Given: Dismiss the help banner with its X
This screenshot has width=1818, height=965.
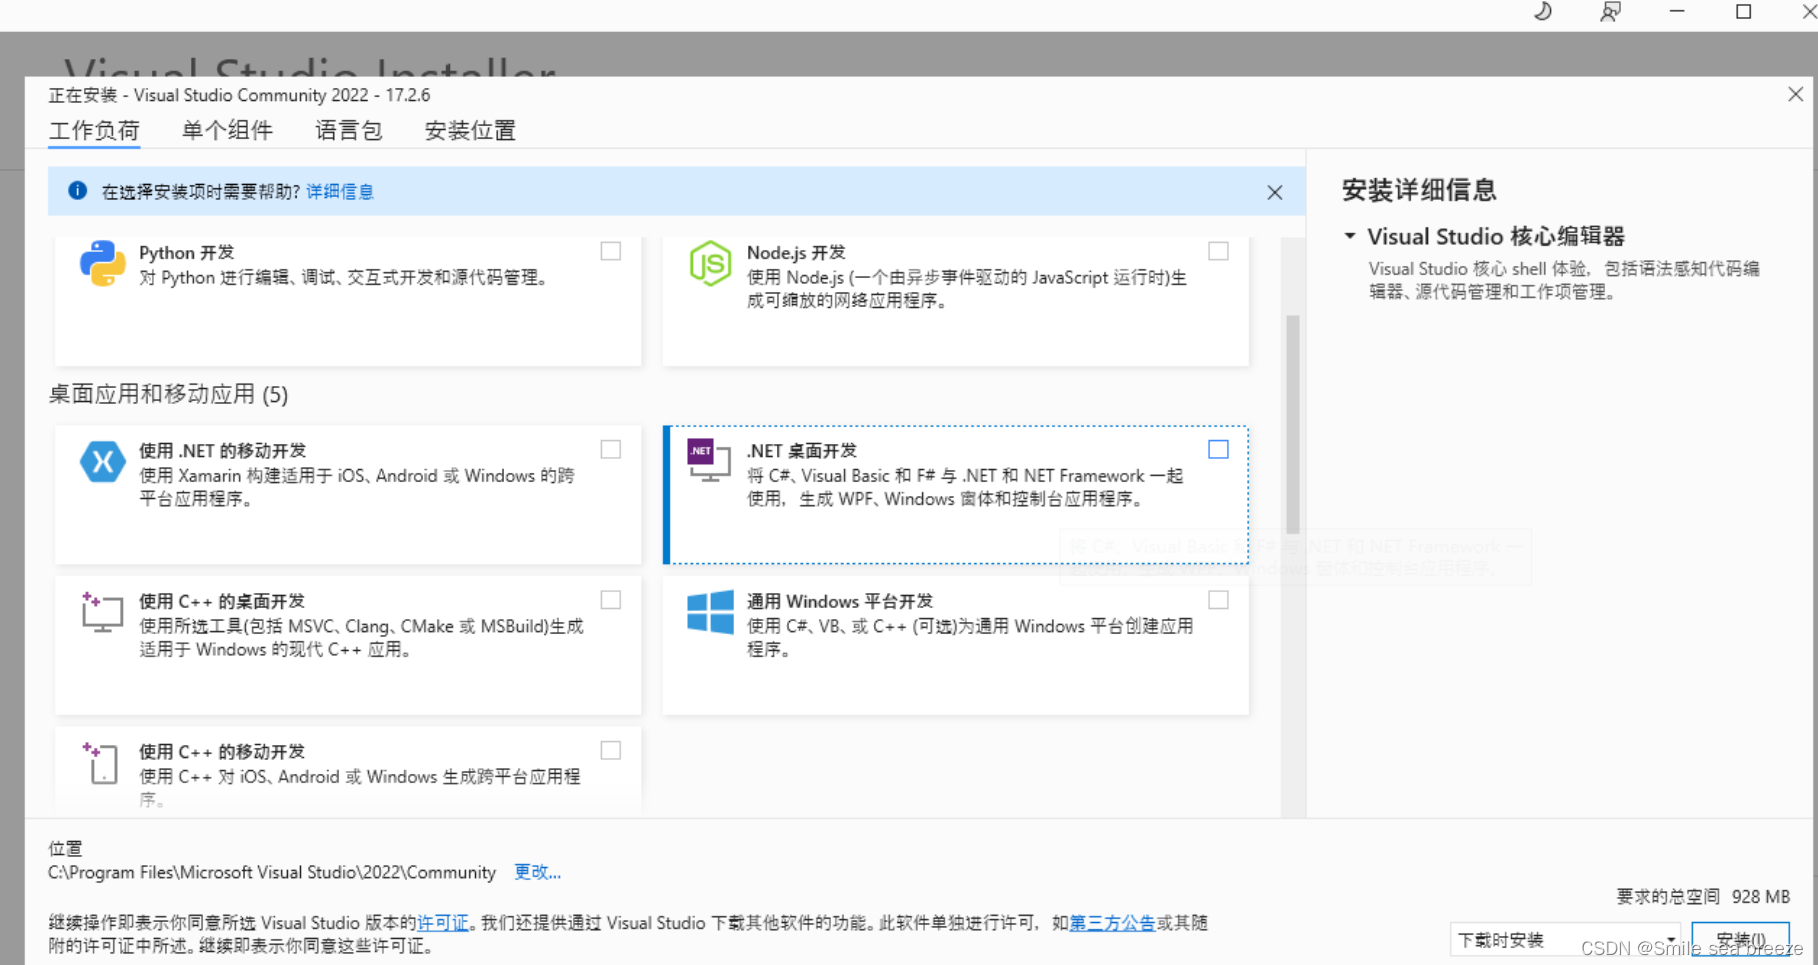Looking at the screenshot, I should click(1274, 192).
